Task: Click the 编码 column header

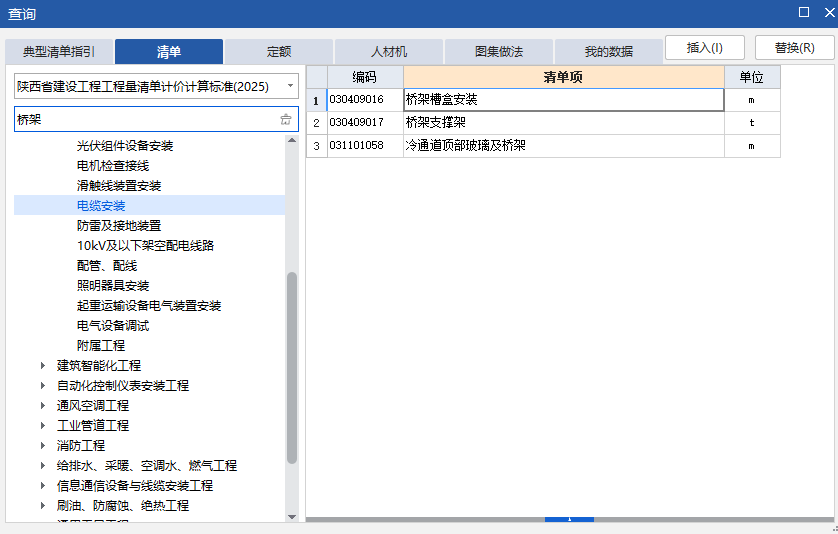Action: (365, 77)
